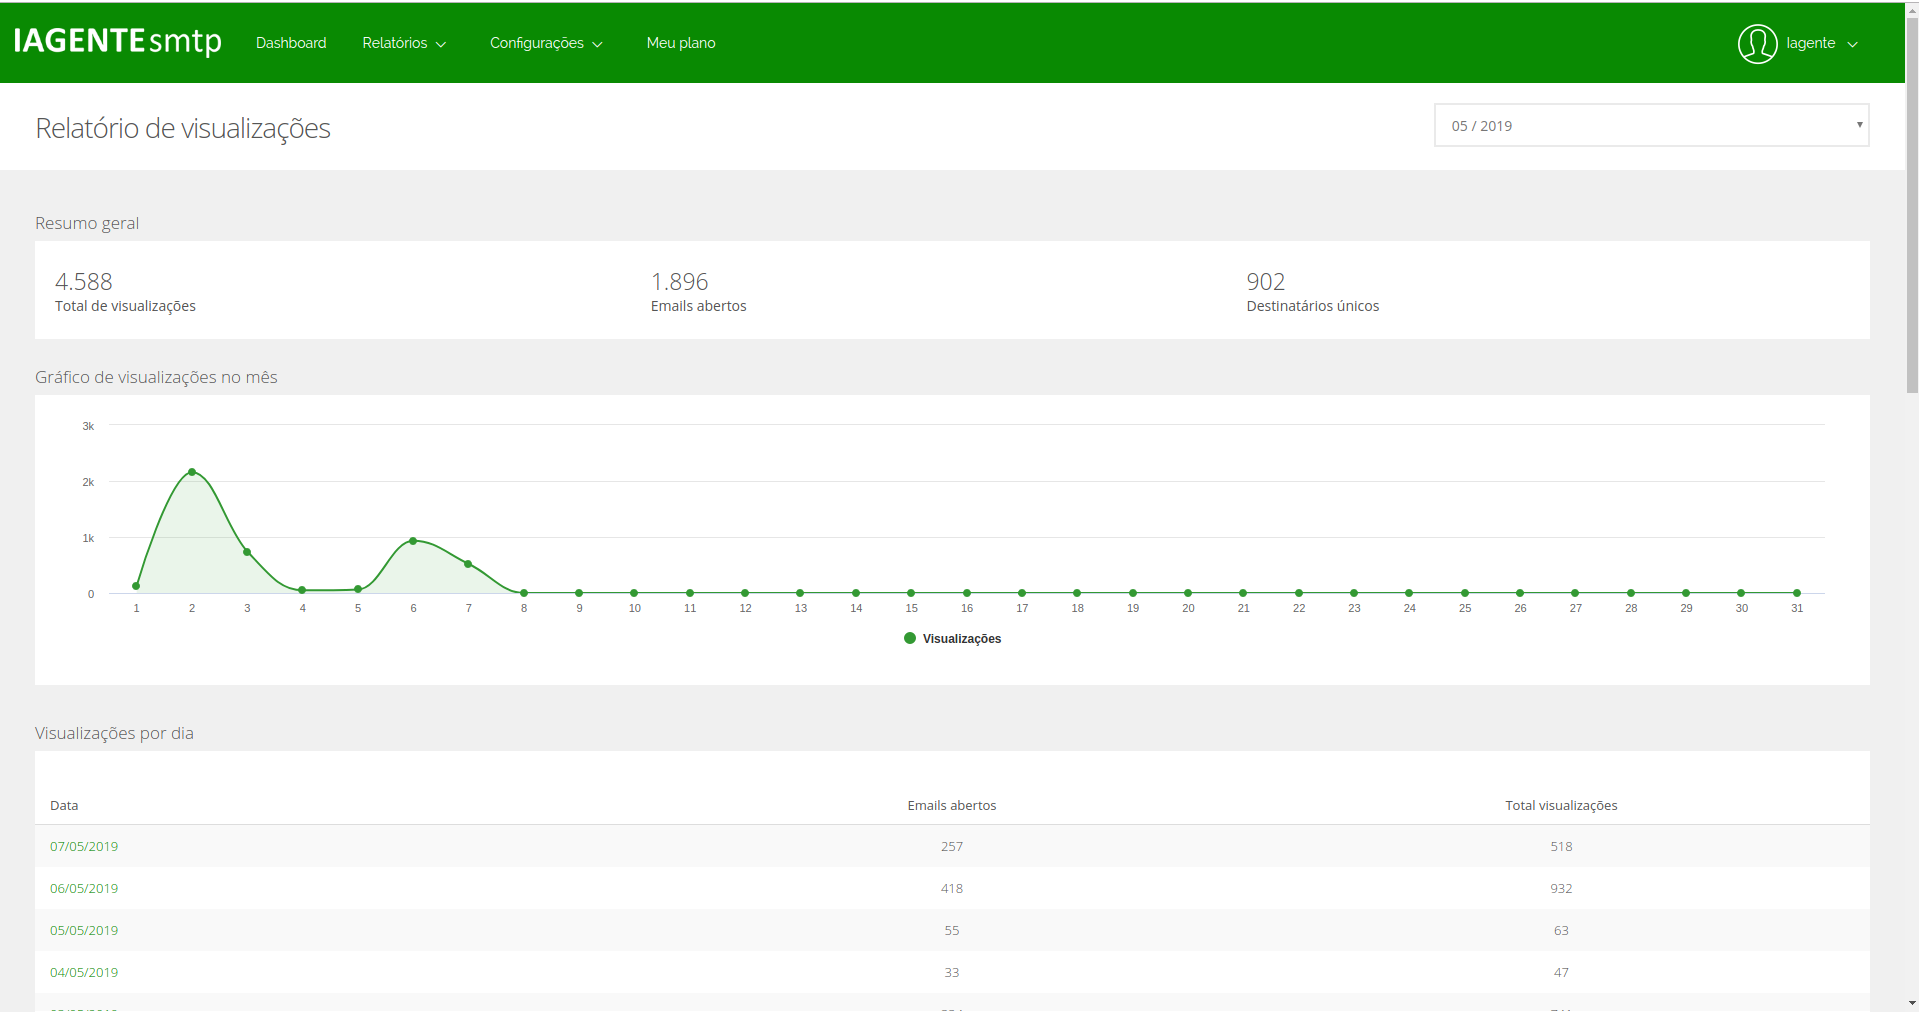Open the 07/05/2019 date link
Image resolution: width=1919 pixels, height=1012 pixels.
pos(84,846)
